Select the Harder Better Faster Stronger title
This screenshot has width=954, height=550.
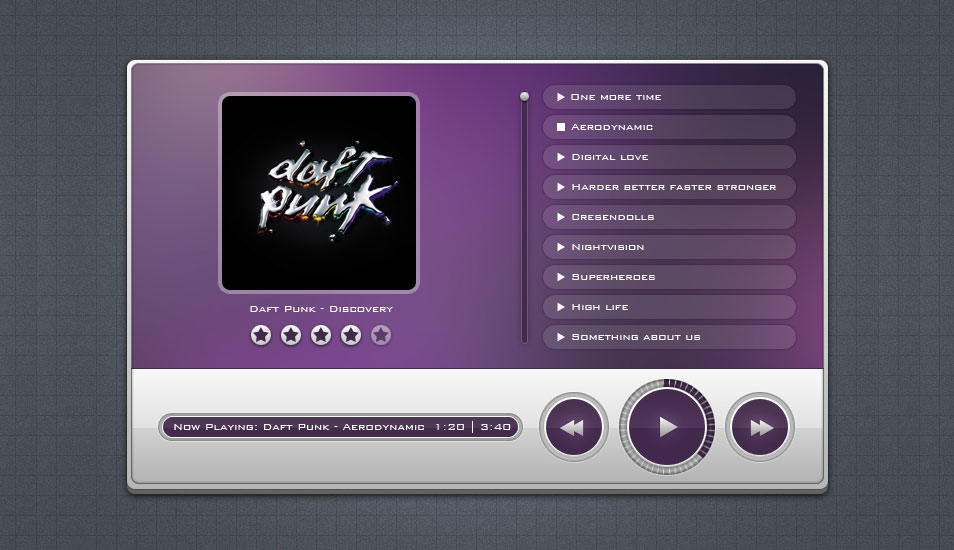tap(674, 187)
